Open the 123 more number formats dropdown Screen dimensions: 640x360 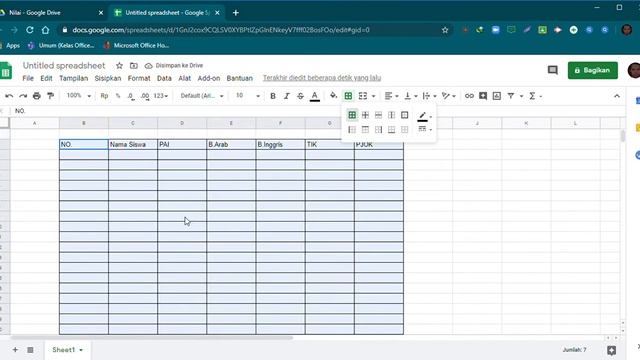pos(161,96)
